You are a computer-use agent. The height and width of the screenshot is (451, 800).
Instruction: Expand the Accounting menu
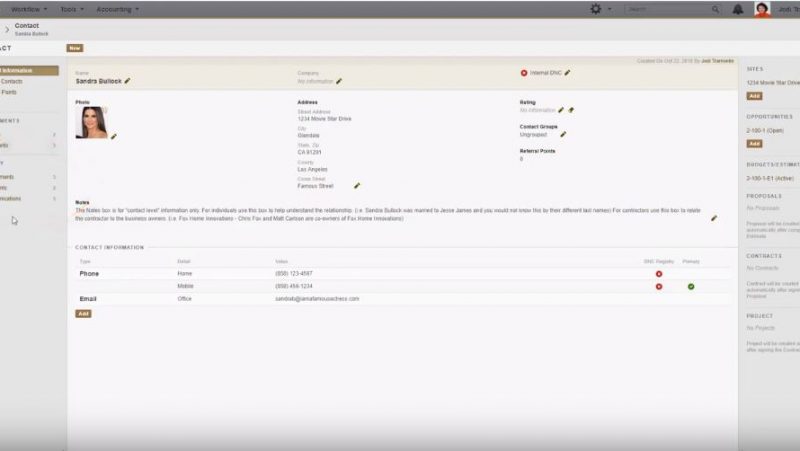117,9
